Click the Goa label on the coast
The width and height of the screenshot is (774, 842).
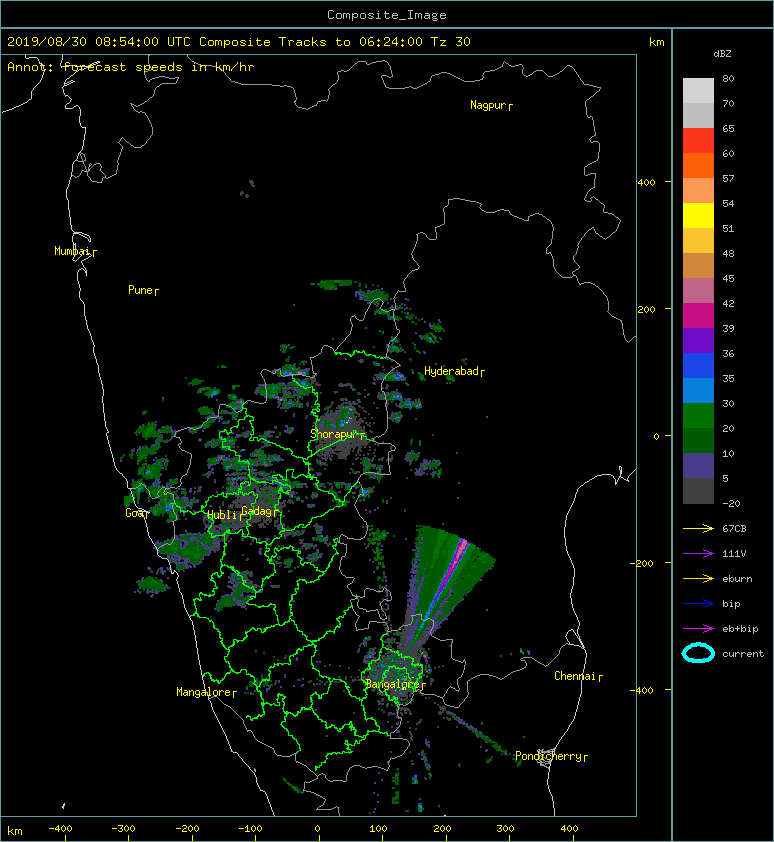136,513
